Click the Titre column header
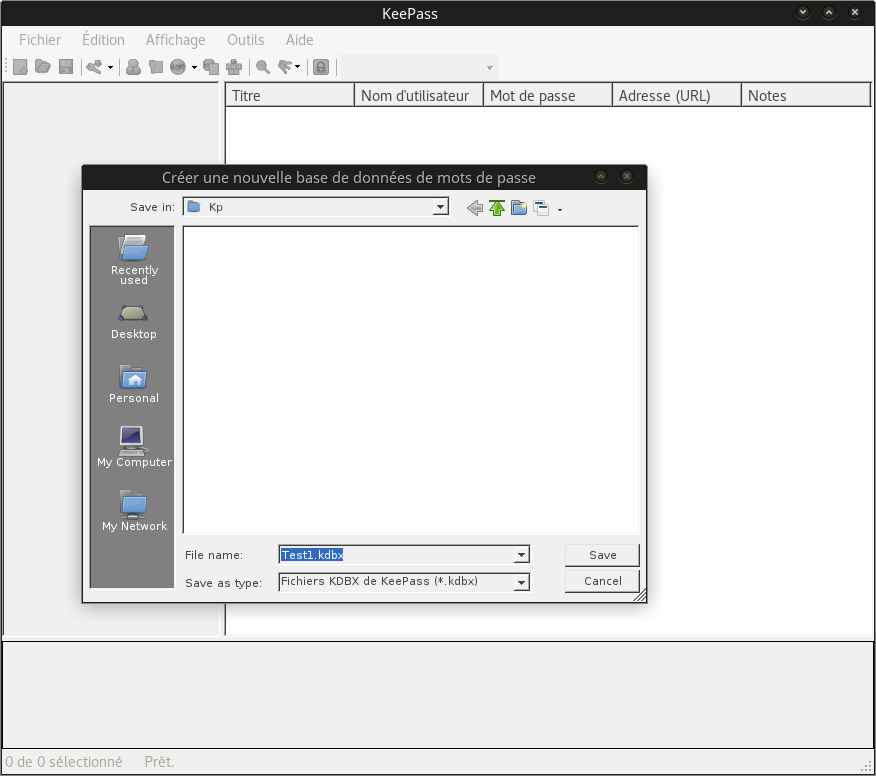Viewport: 876px width, 776px height. click(x=290, y=96)
